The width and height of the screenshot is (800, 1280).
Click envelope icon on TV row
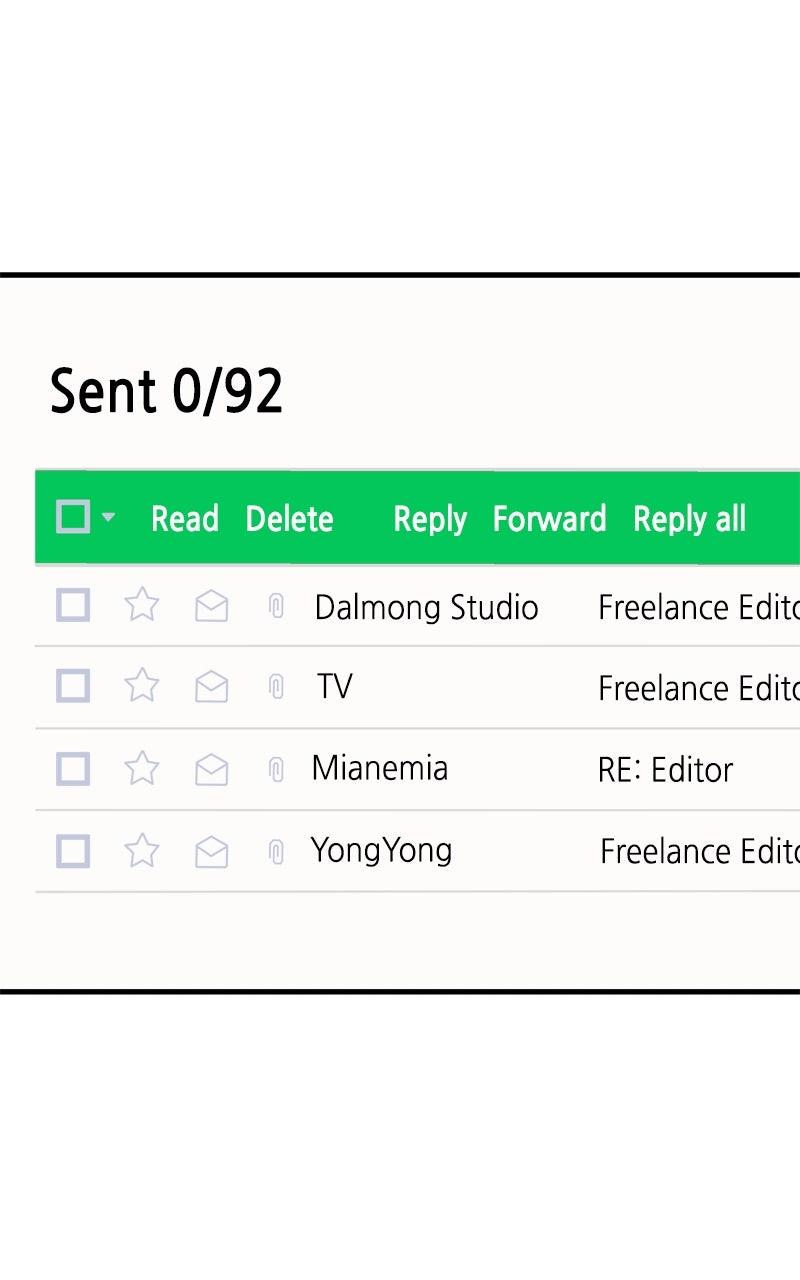point(211,687)
